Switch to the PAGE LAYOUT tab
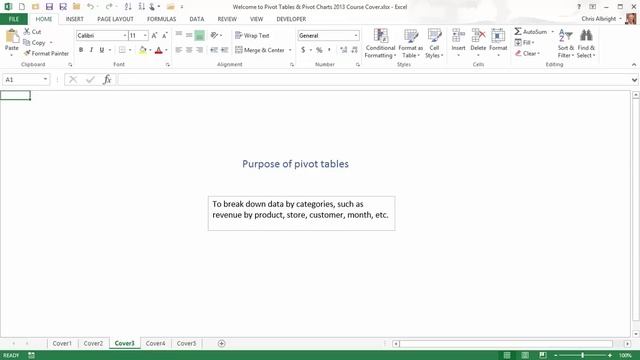 pyautogui.click(x=116, y=19)
